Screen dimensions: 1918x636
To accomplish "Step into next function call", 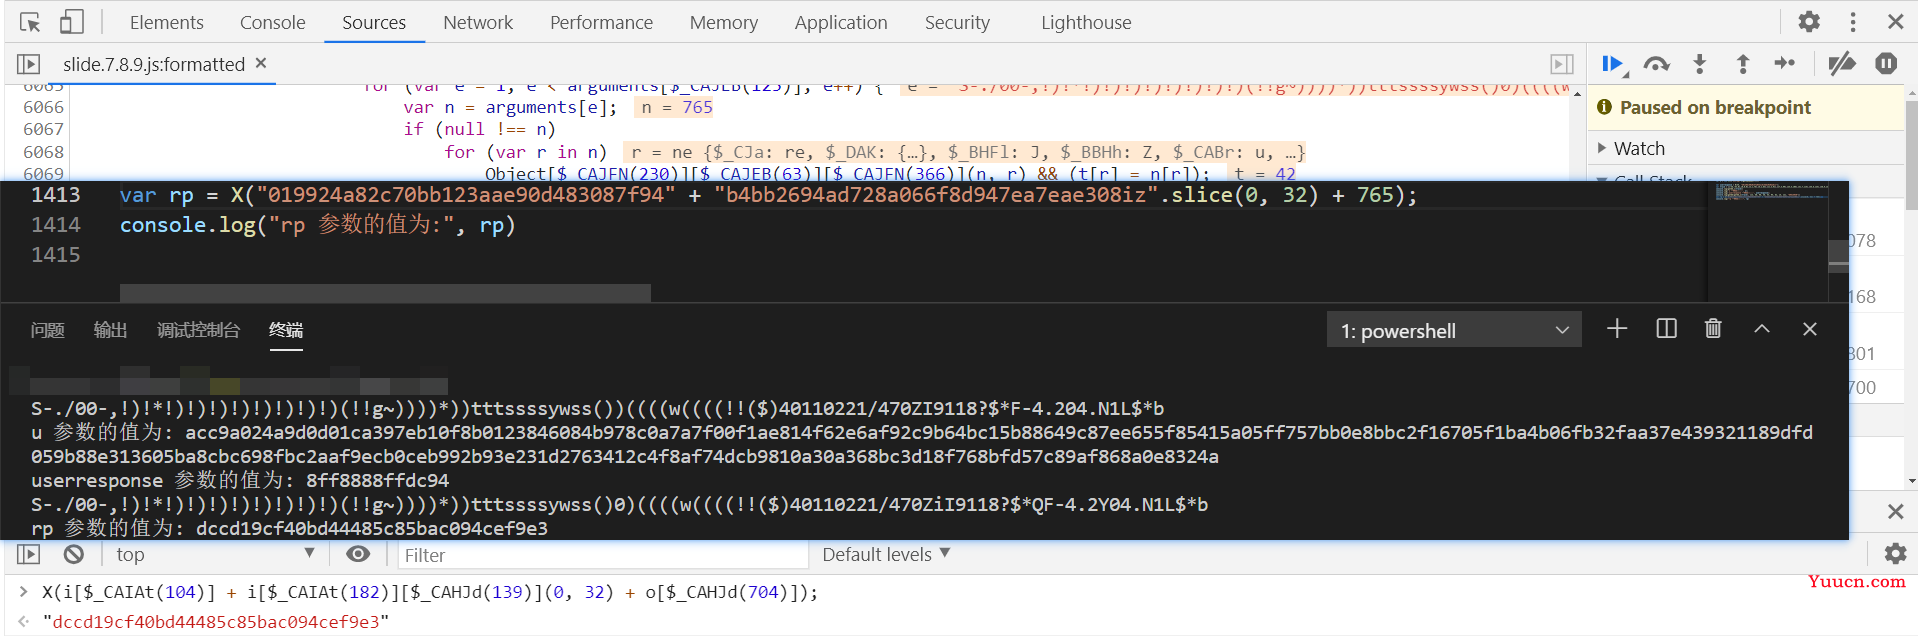I will (x=1699, y=64).
